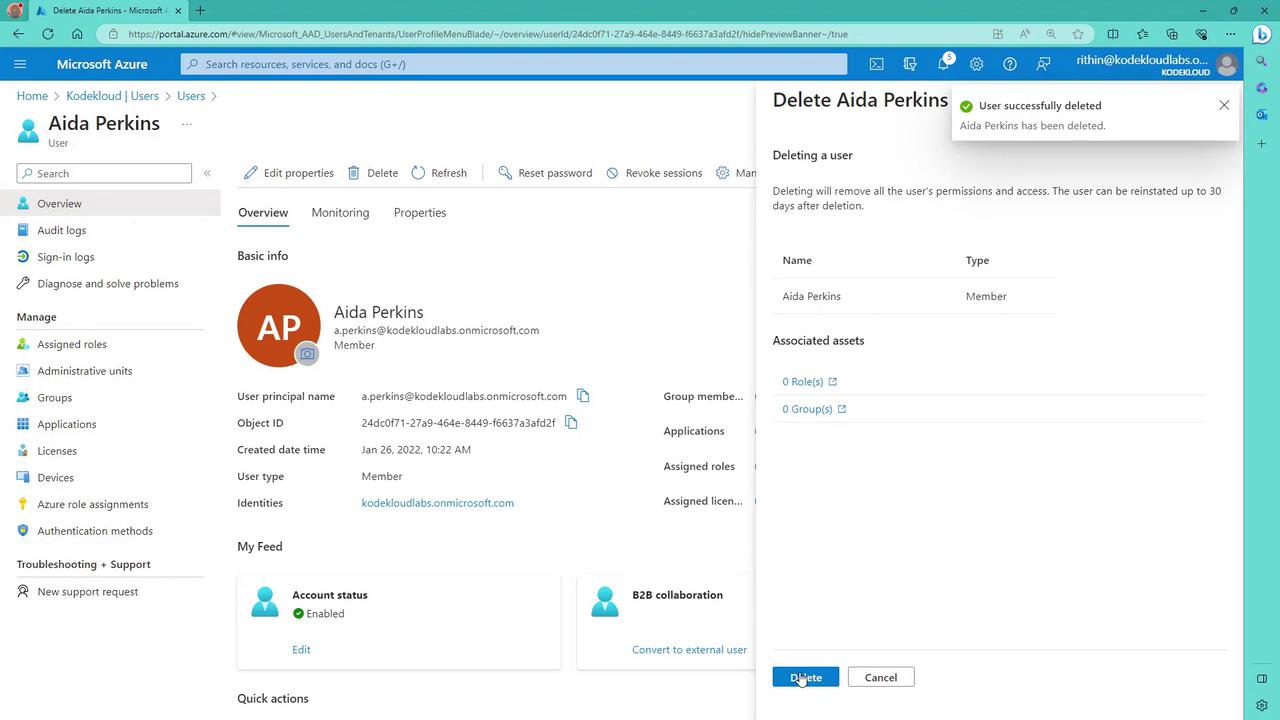Viewport: 1280px width, 720px height.
Task: Click Edit under Account status
Action: click(x=301, y=649)
